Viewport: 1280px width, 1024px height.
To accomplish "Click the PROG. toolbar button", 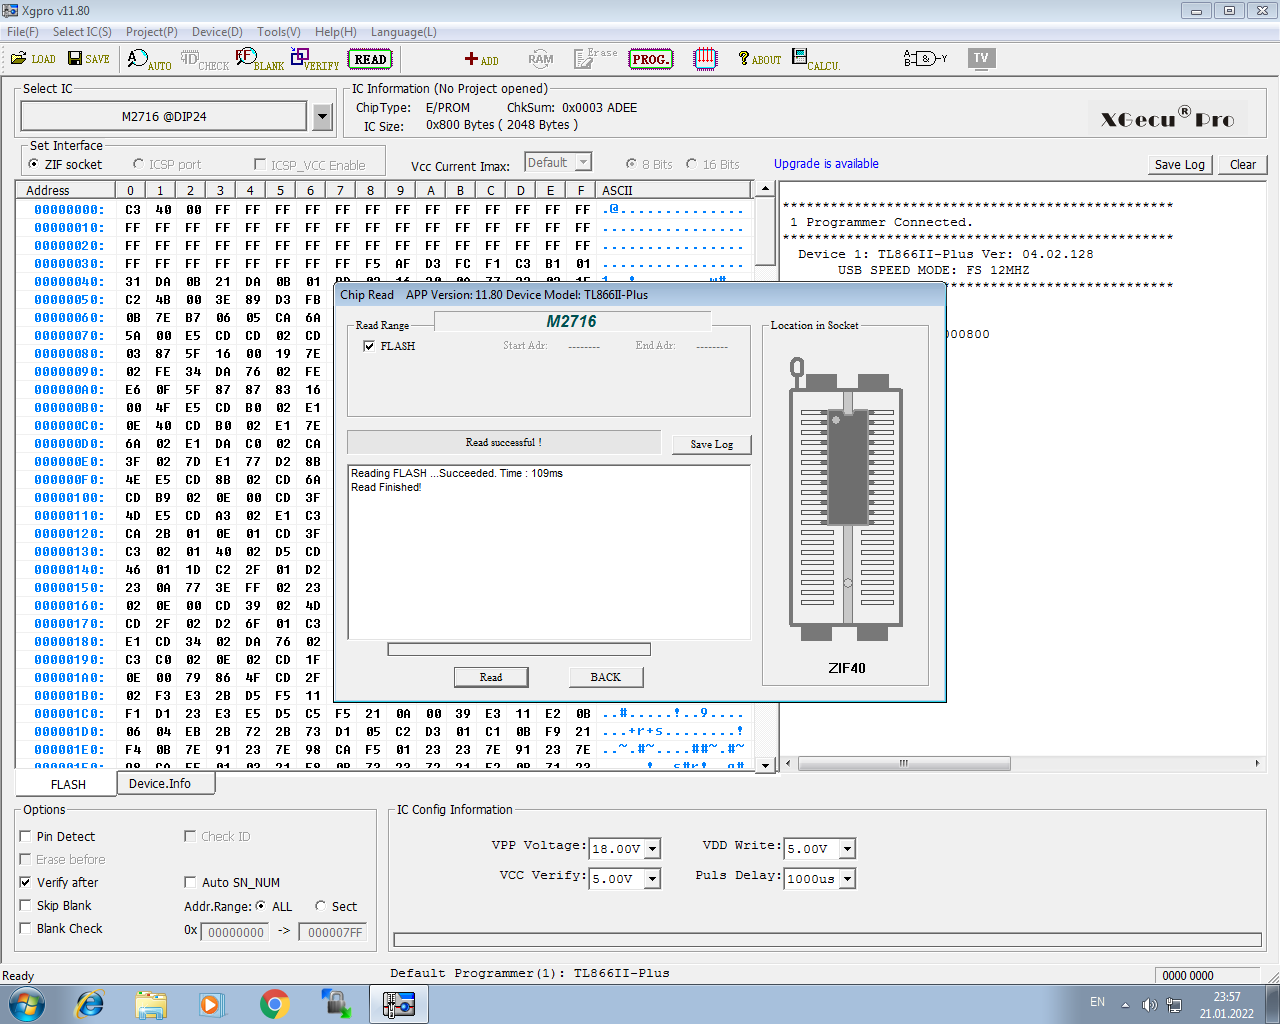I will point(651,60).
